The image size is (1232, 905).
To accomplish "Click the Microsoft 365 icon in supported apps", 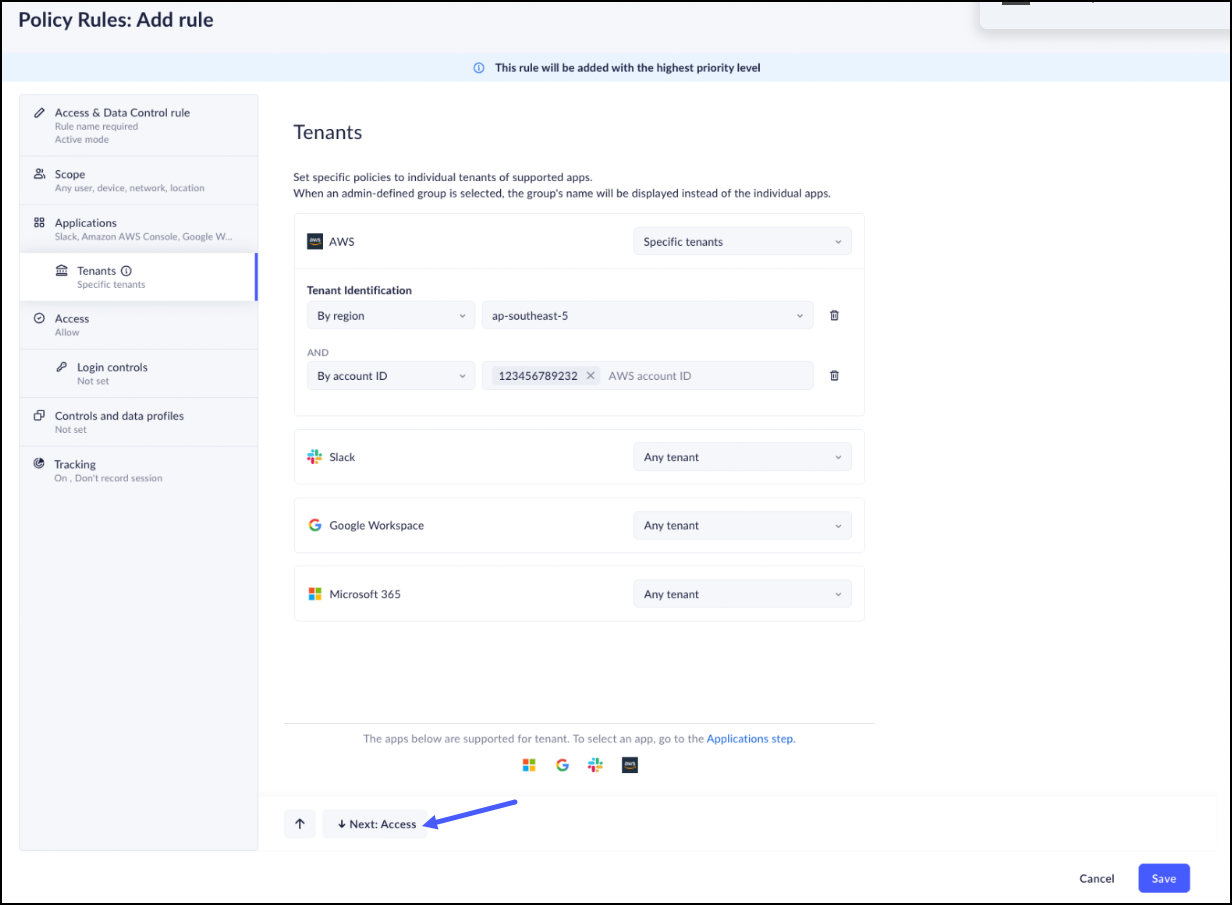I will (529, 765).
